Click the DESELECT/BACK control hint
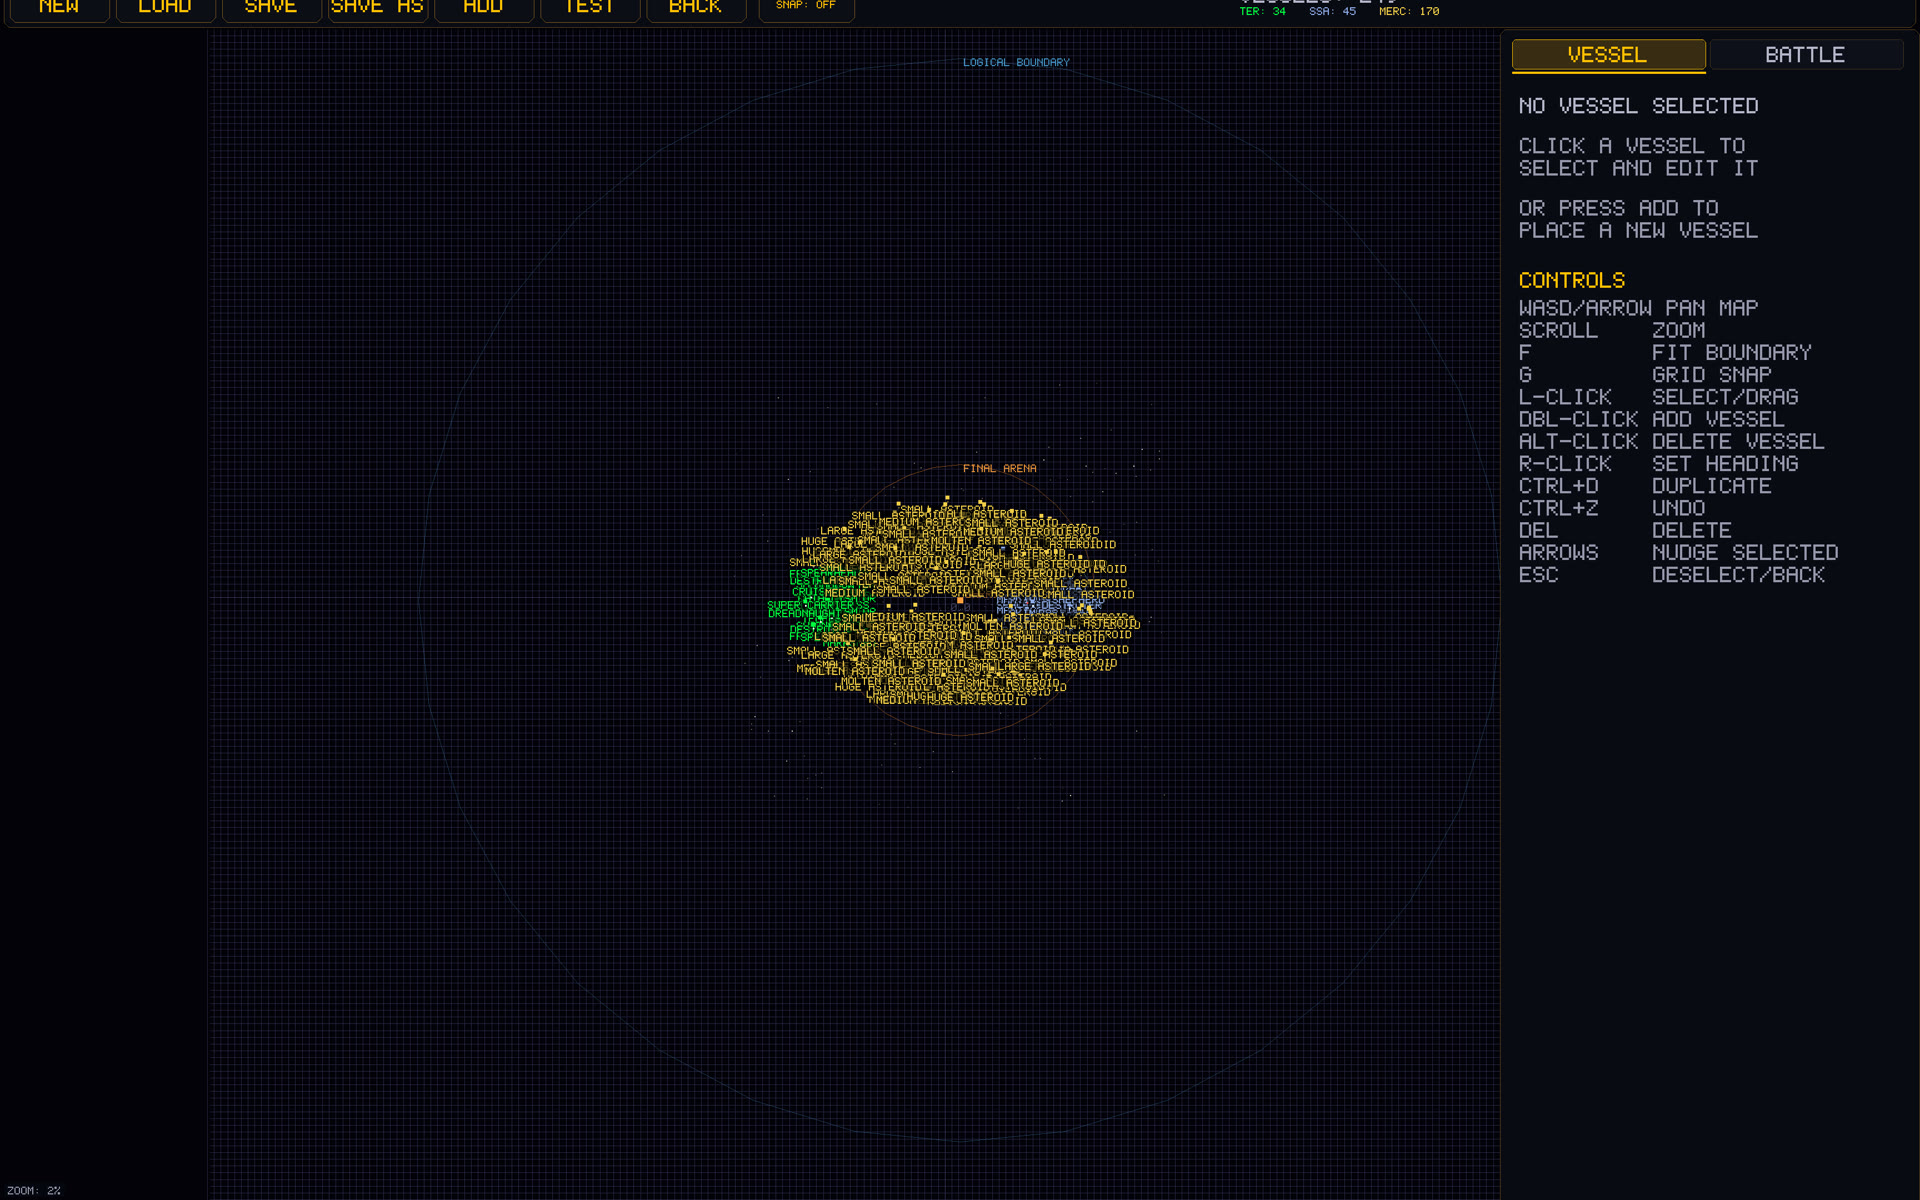 [x=1738, y=575]
